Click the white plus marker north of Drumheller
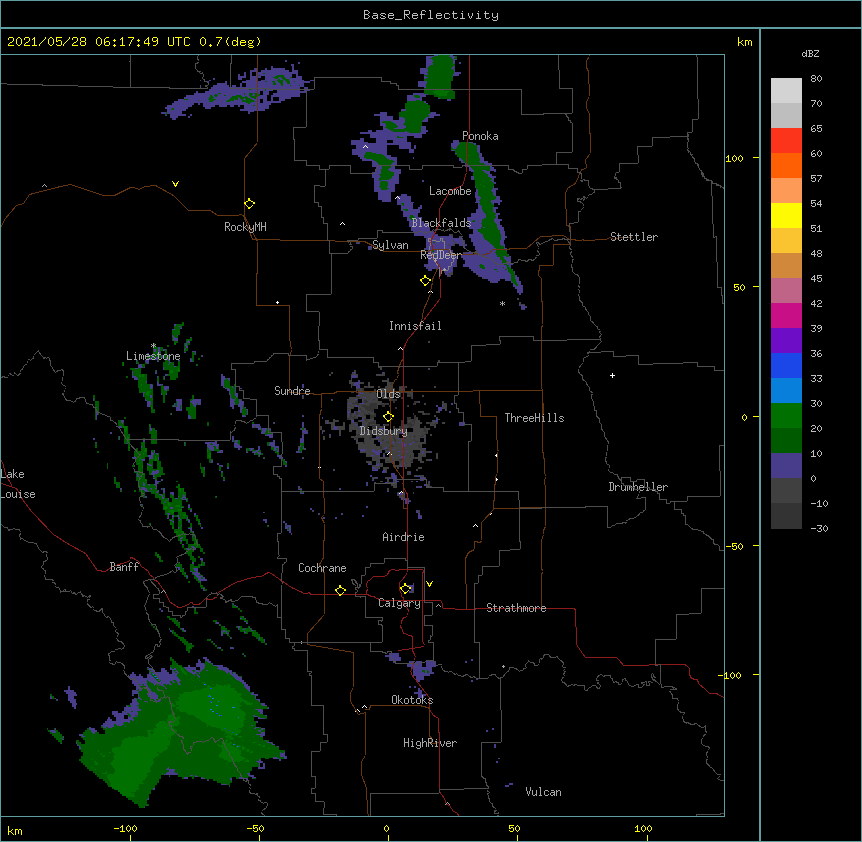This screenshot has height=842, width=862. pyautogui.click(x=612, y=375)
